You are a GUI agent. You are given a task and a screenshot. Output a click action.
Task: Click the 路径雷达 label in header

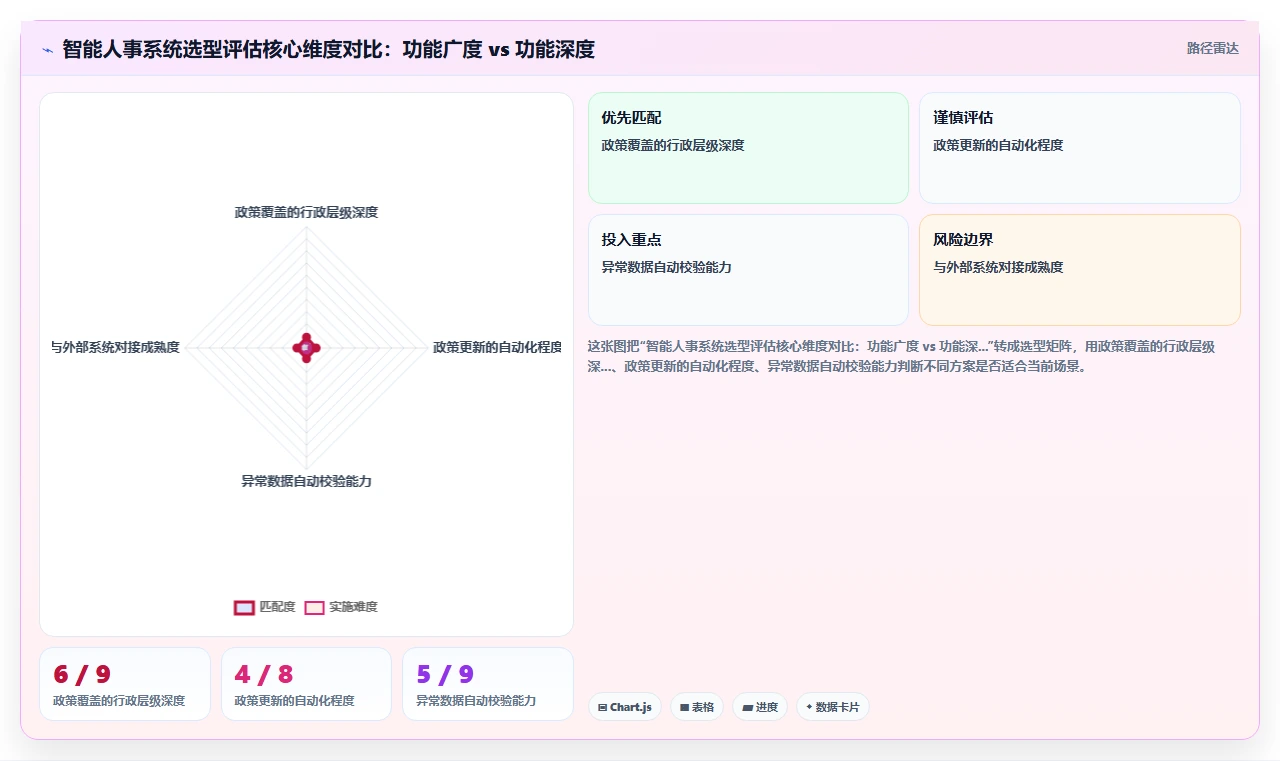pos(1212,48)
